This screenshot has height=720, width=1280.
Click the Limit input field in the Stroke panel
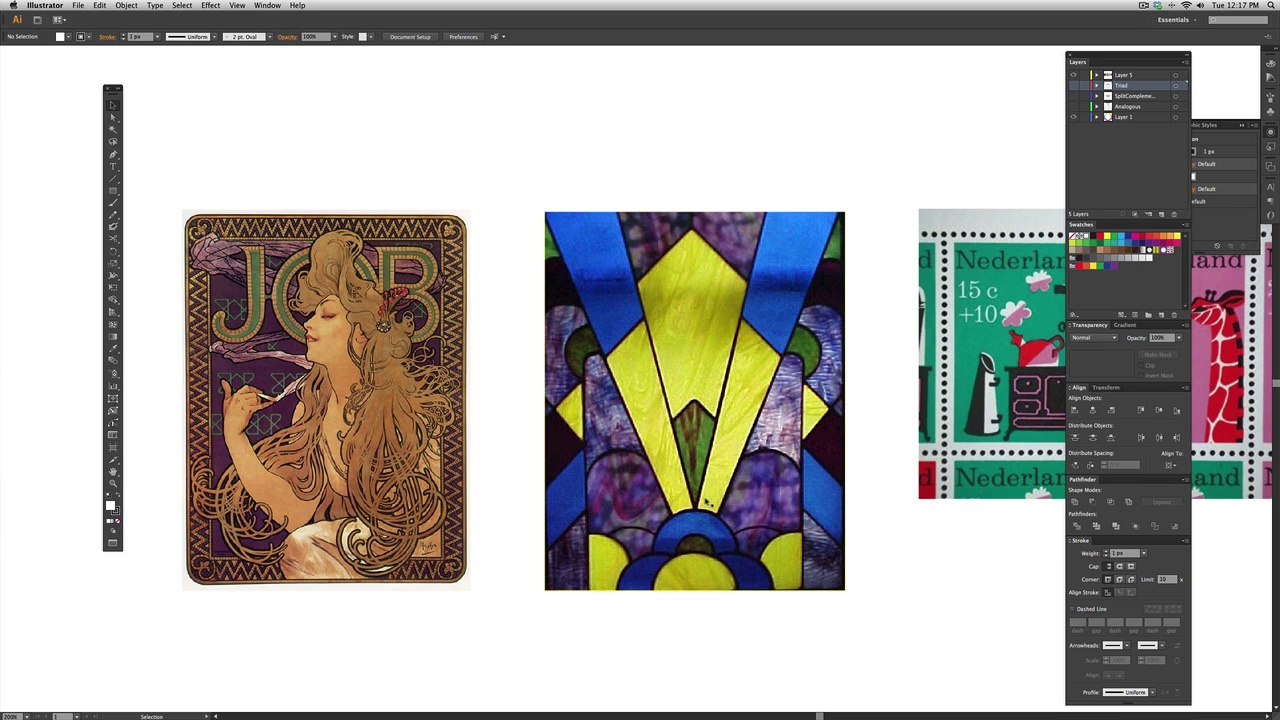click(1167, 579)
